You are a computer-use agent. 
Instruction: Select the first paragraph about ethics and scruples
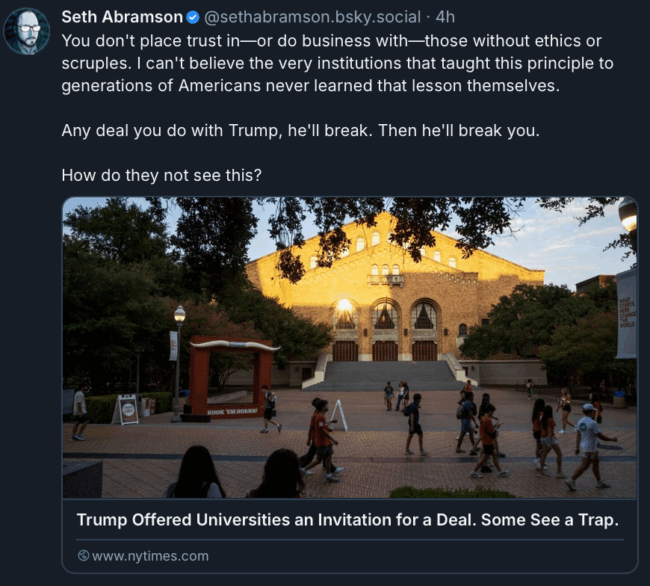(337, 63)
